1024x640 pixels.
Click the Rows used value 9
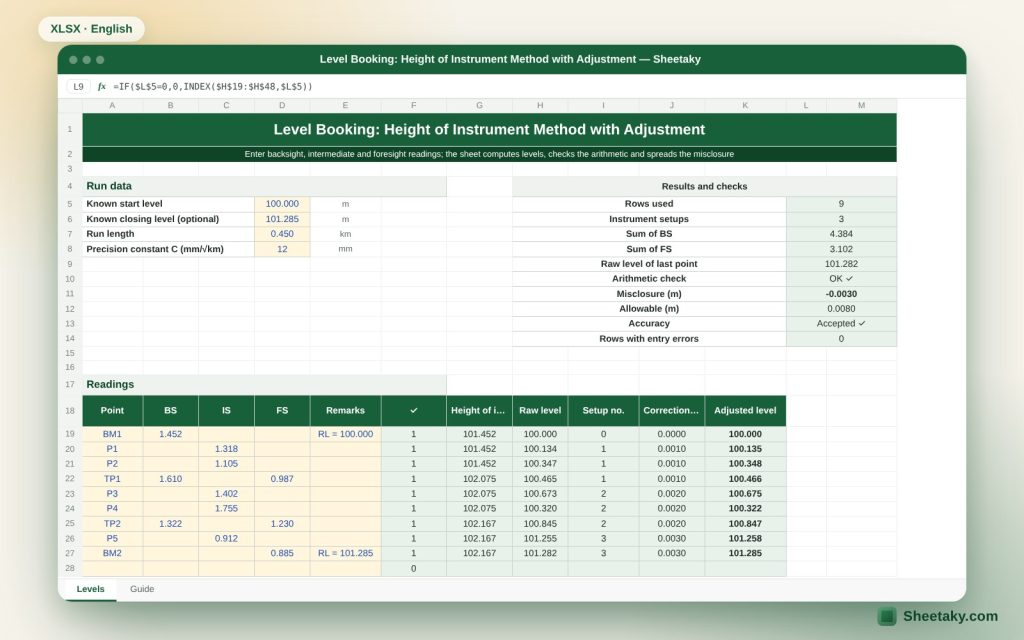(x=841, y=204)
